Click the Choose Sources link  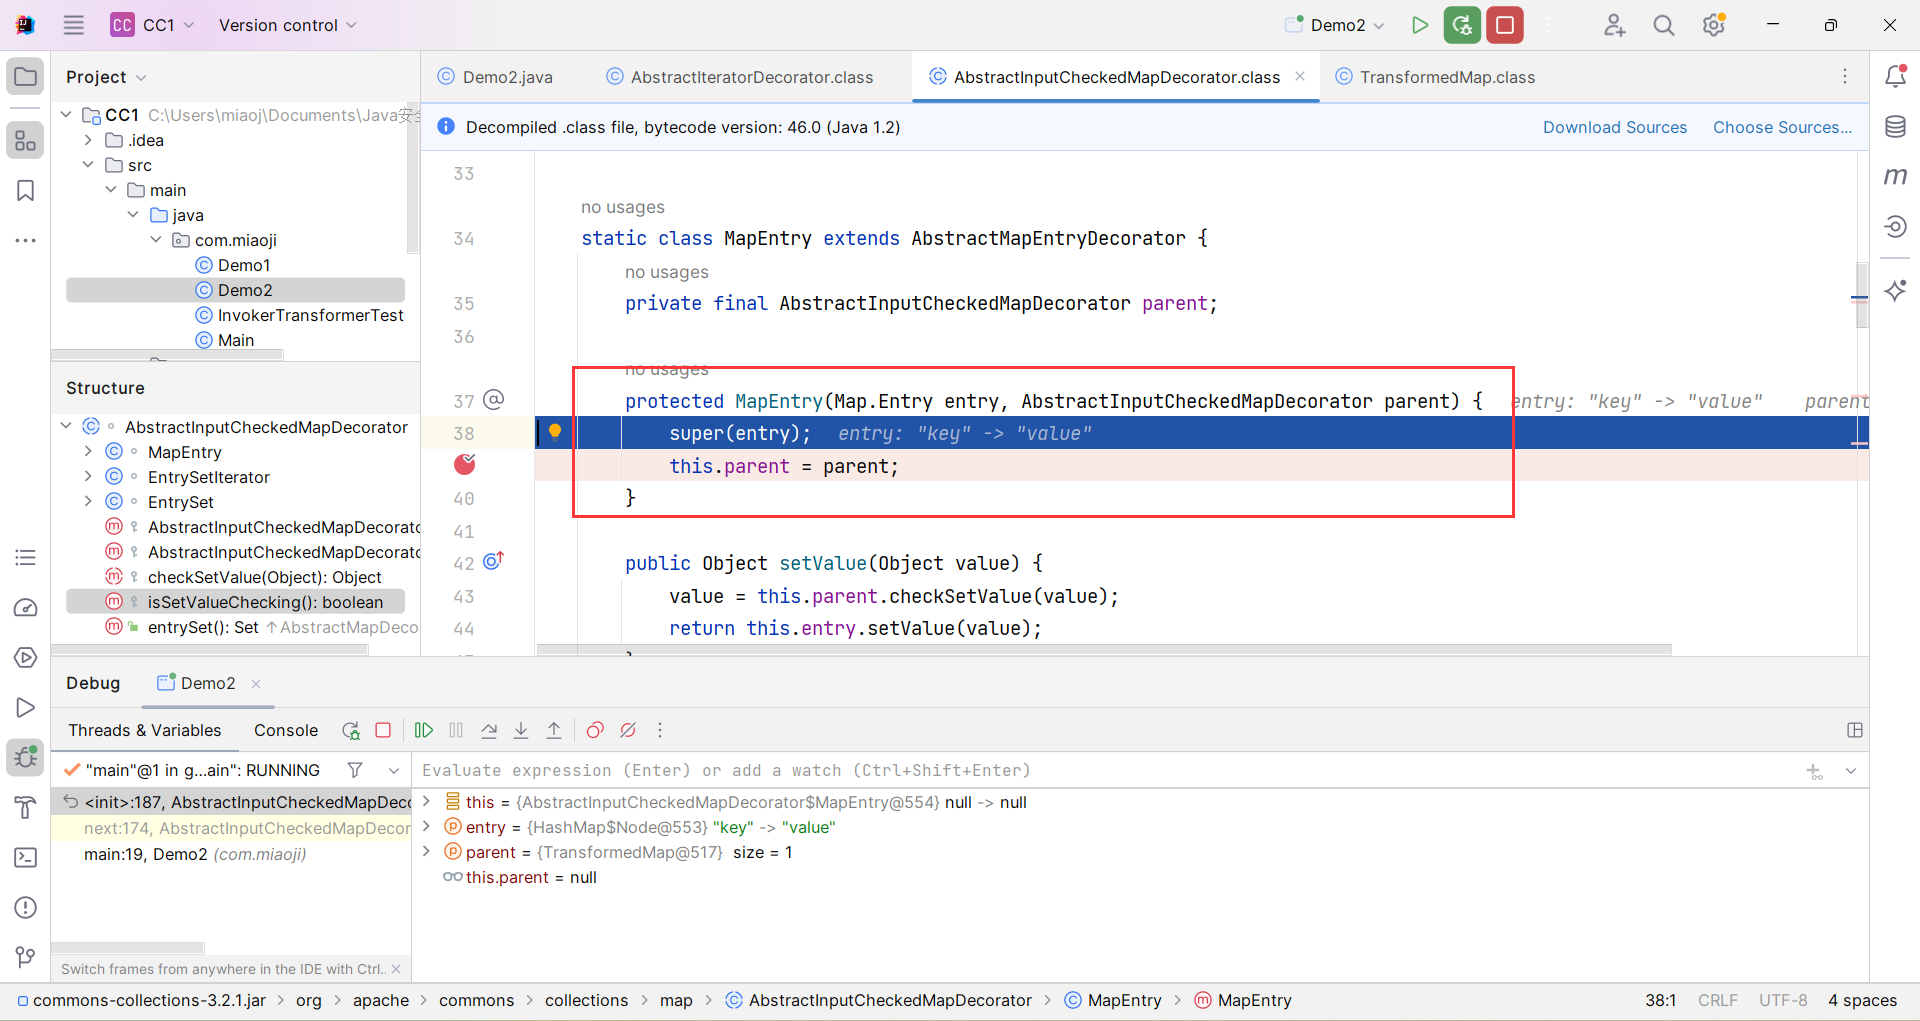tap(1782, 127)
